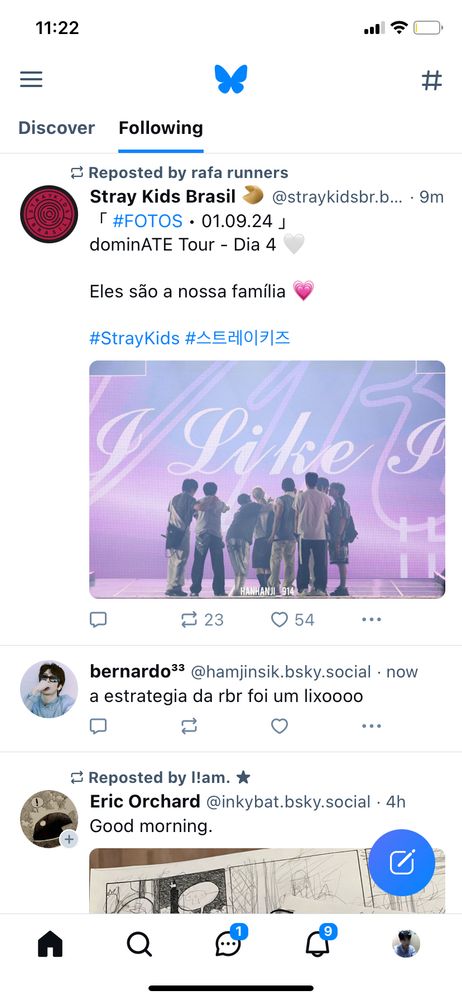Viewport: 462px width, 1000px height.
Task: Go to Home in bottom navigation
Action: (x=50, y=944)
